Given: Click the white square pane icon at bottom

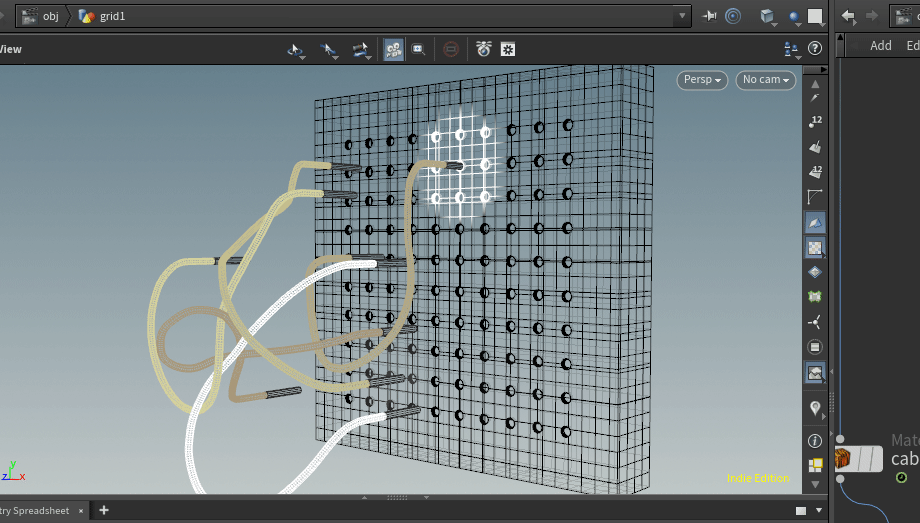Looking at the screenshot, I should click(x=801, y=511).
